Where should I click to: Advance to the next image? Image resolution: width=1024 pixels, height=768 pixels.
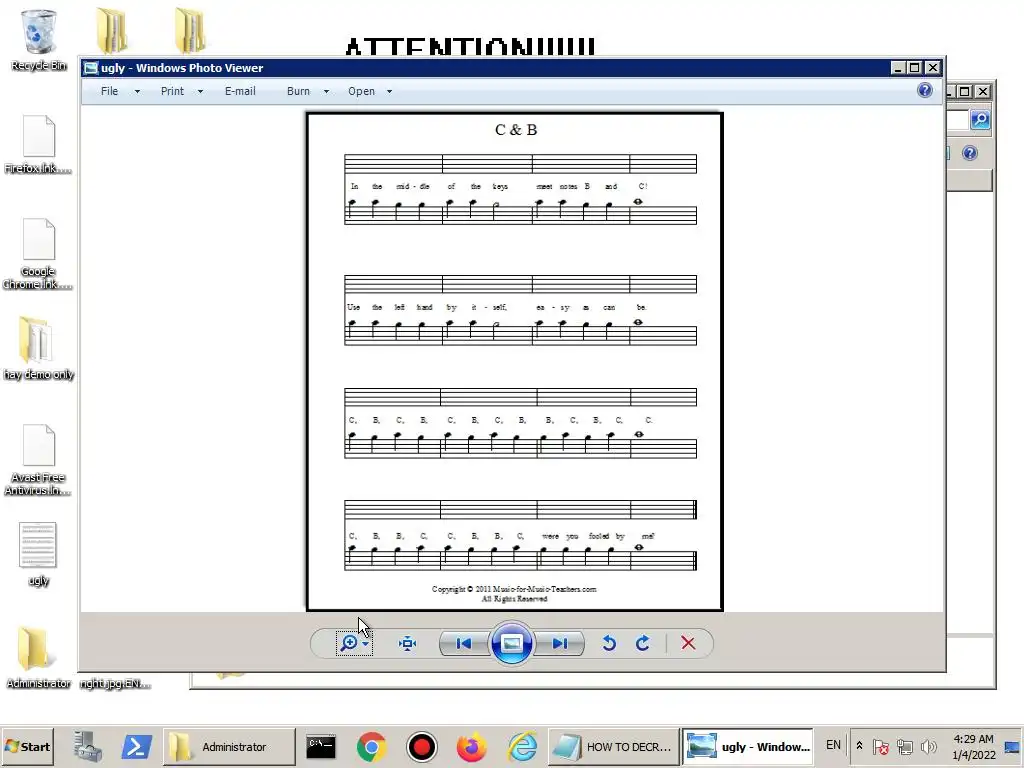[x=559, y=643]
